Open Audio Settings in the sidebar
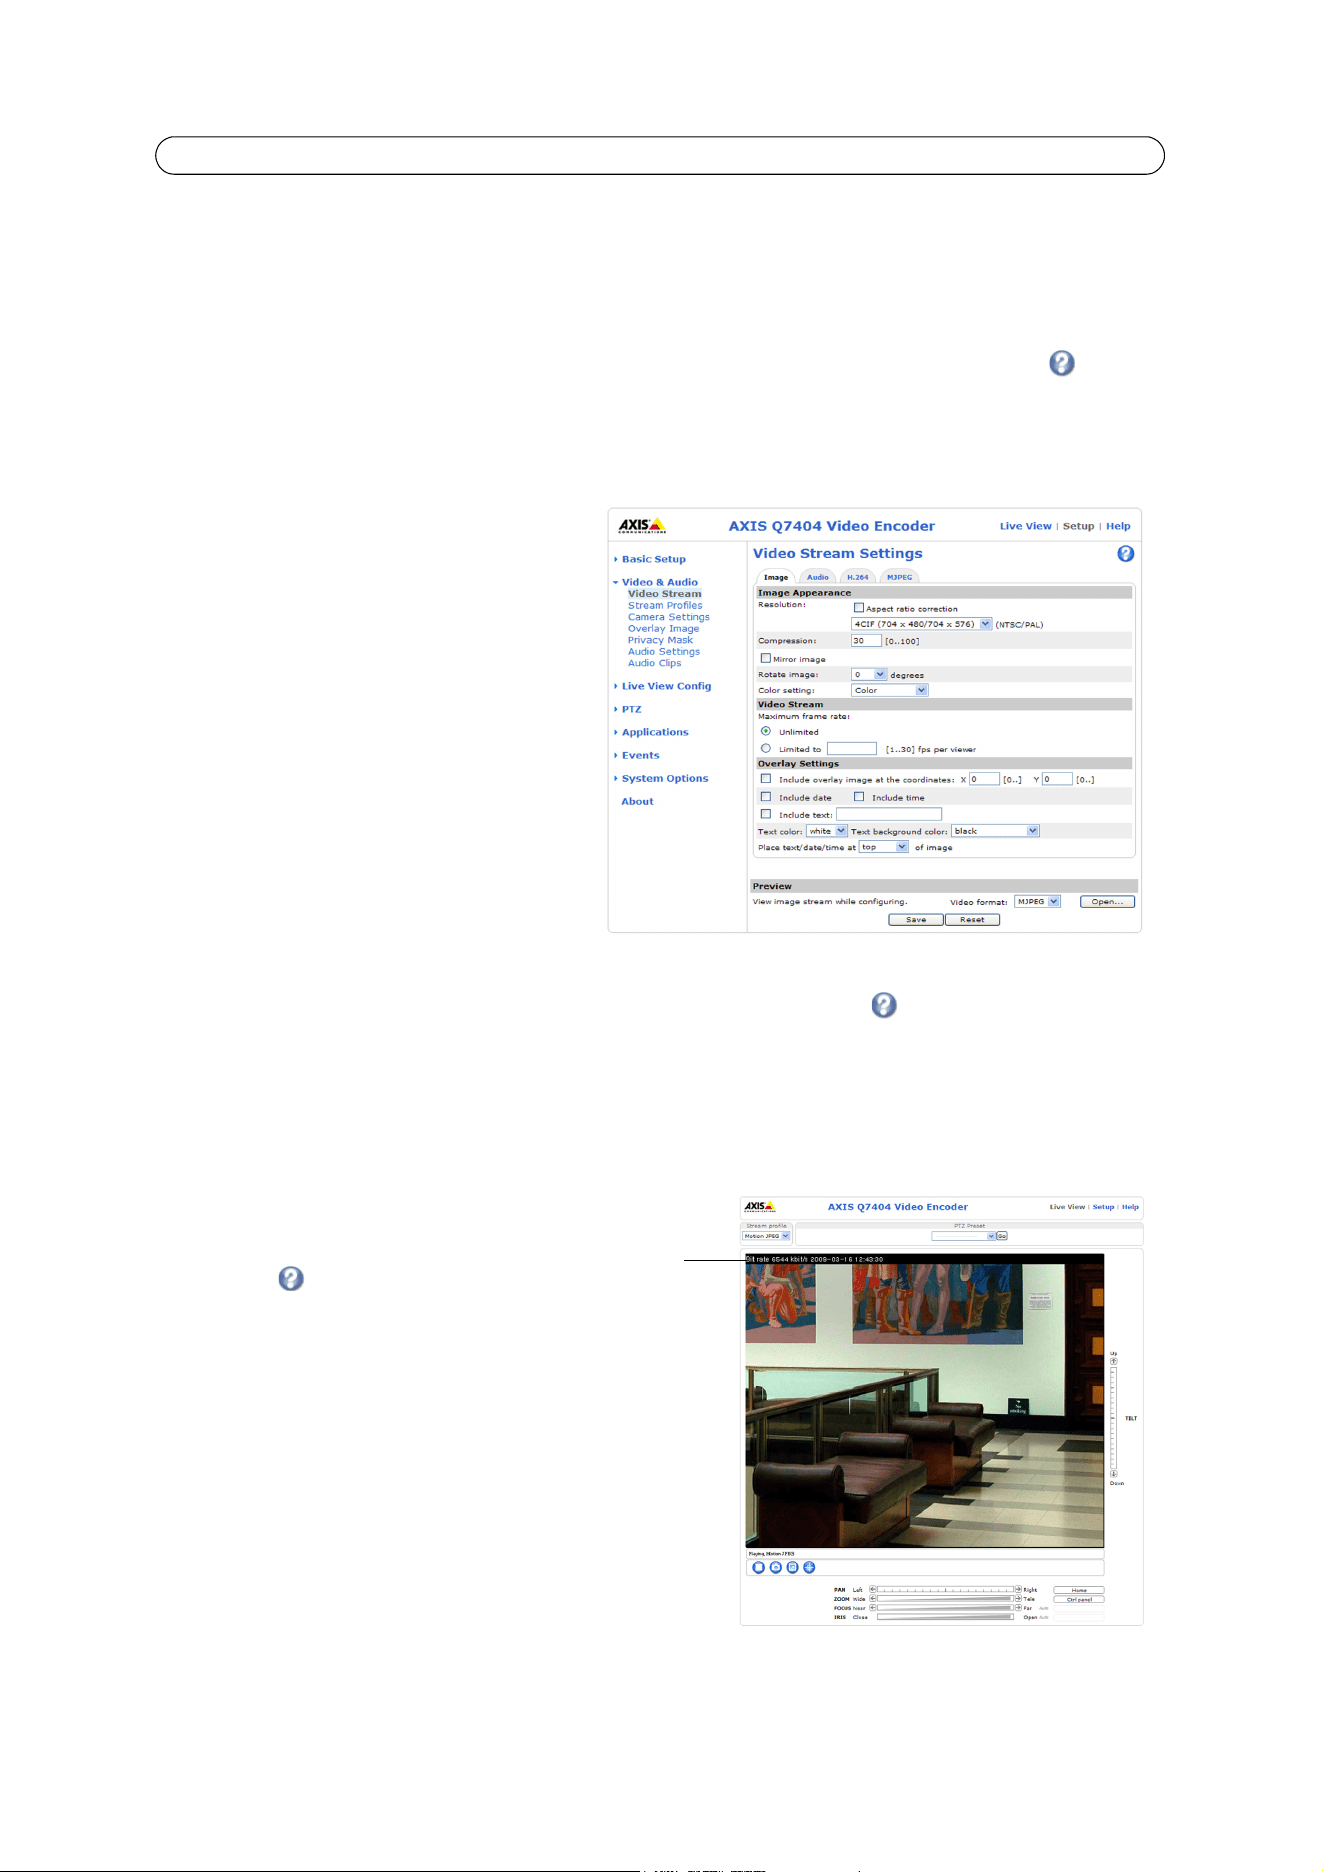The width and height of the screenshot is (1323, 1872). (664, 652)
